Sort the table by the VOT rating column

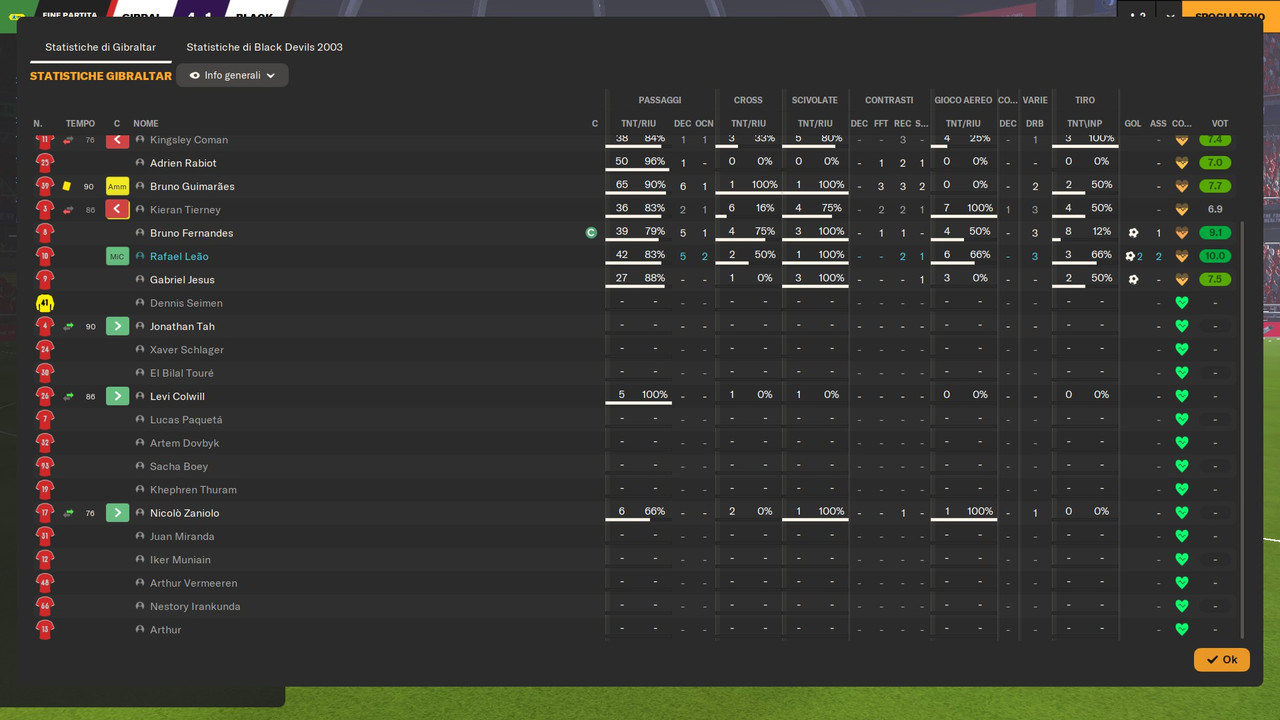(x=1220, y=124)
